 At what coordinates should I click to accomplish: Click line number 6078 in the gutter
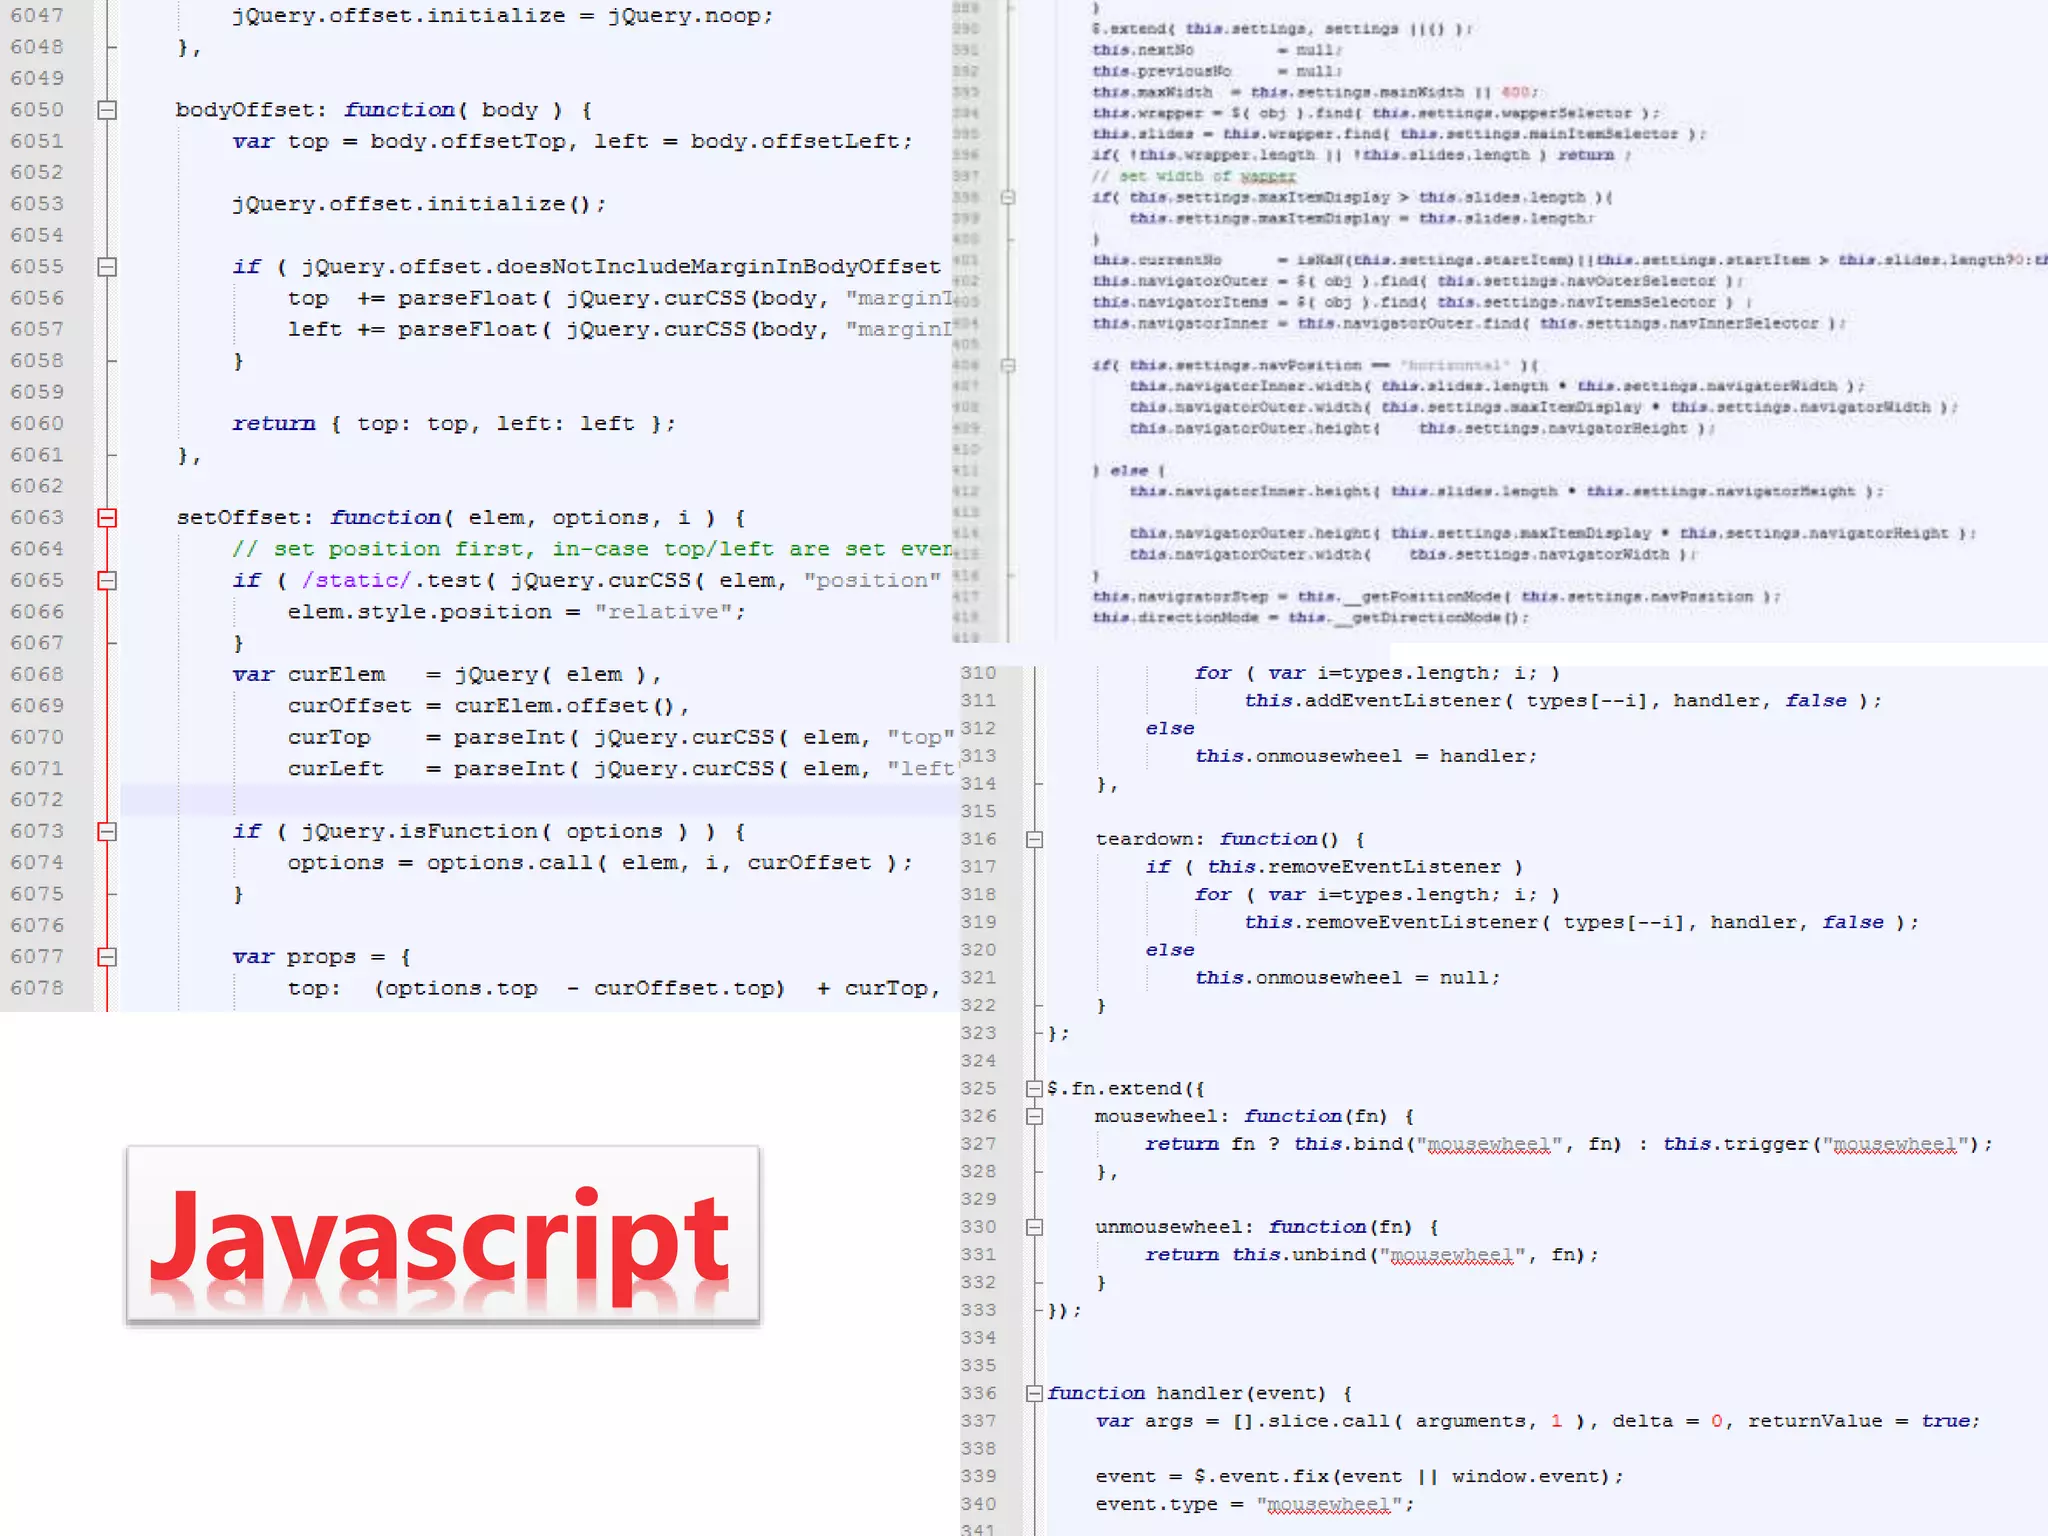click(37, 988)
